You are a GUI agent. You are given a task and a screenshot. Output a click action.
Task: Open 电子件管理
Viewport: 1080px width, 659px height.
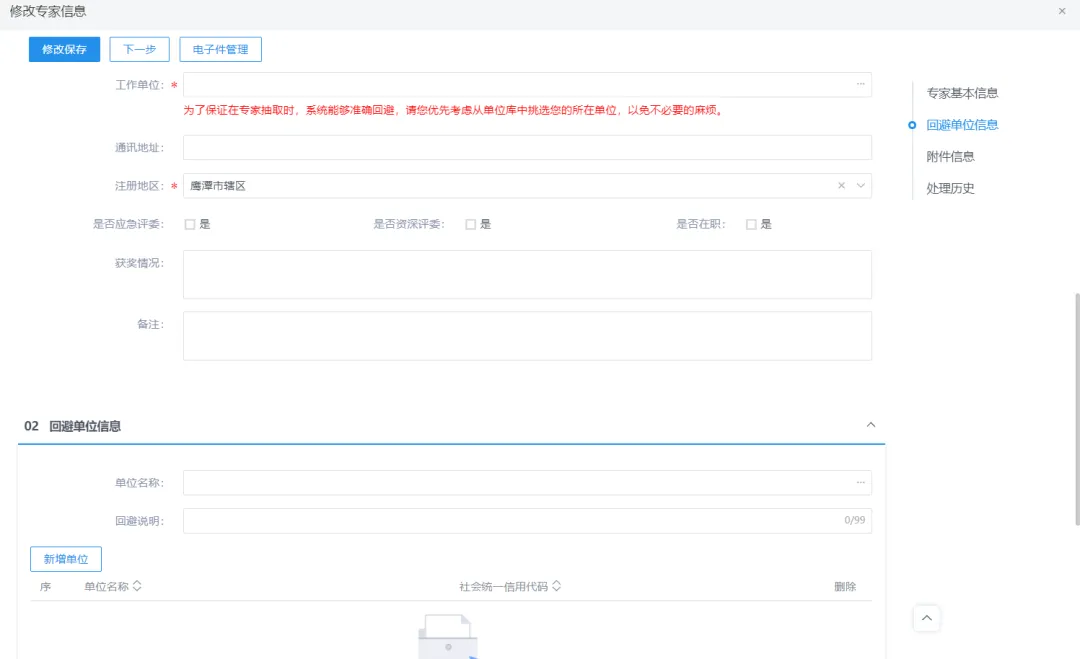click(x=220, y=50)
